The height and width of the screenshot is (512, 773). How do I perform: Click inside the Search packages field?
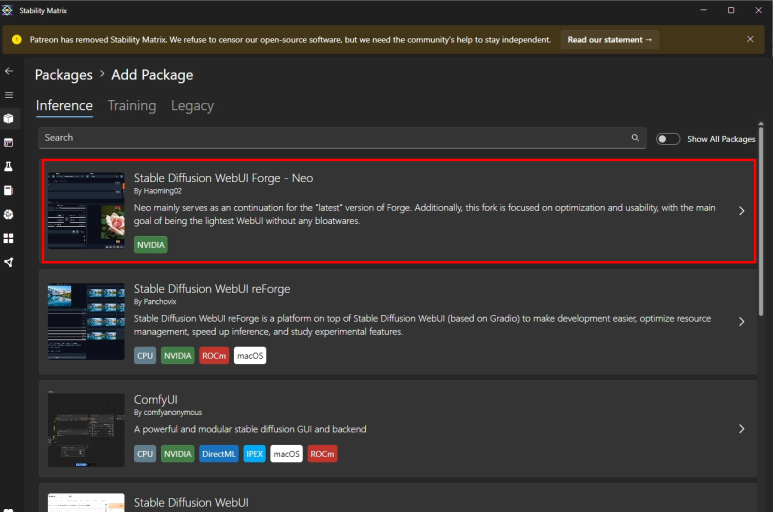[342, 138]
